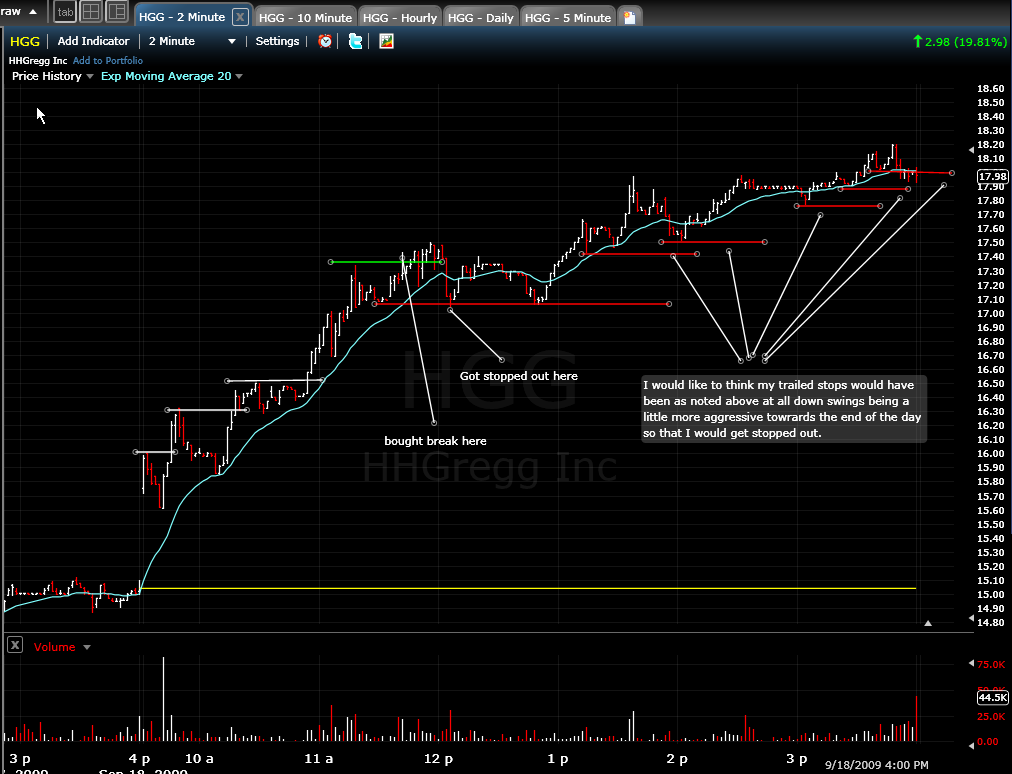The image size is (1012, 774).
Task: Select the split-panel layout icon
Action: 117,12
